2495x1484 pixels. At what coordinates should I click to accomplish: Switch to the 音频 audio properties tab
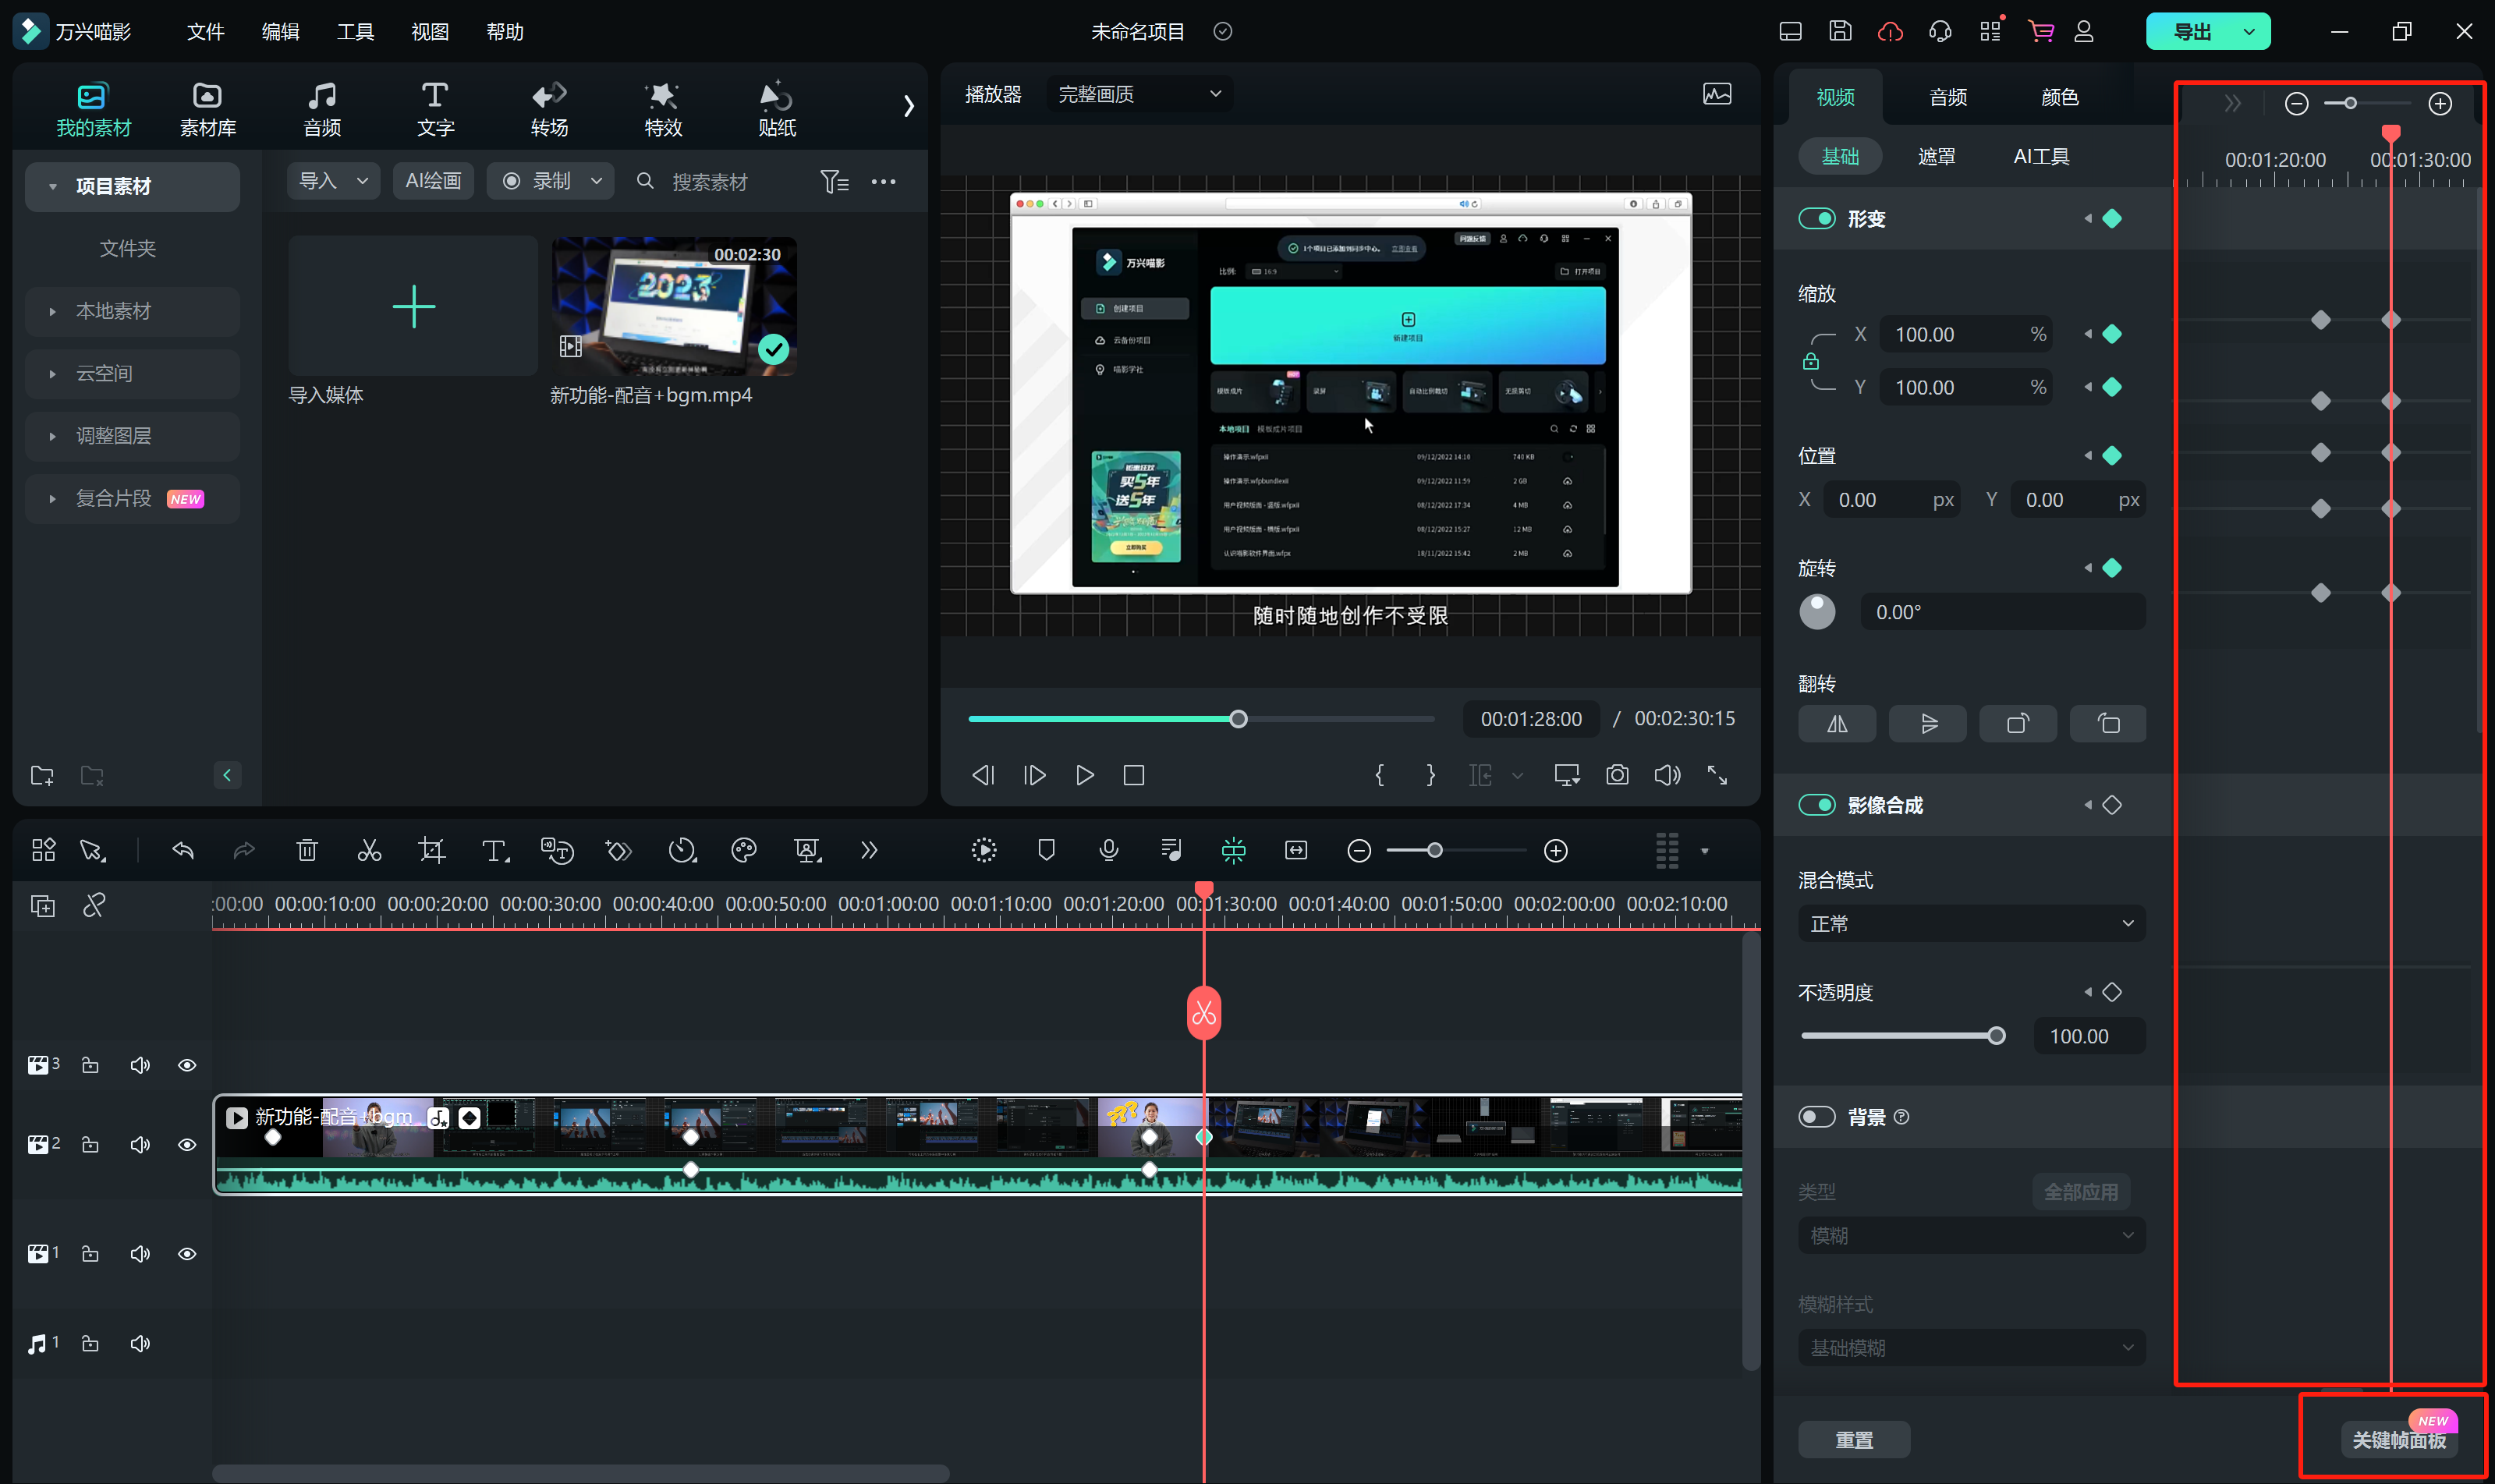point(1947,97)
